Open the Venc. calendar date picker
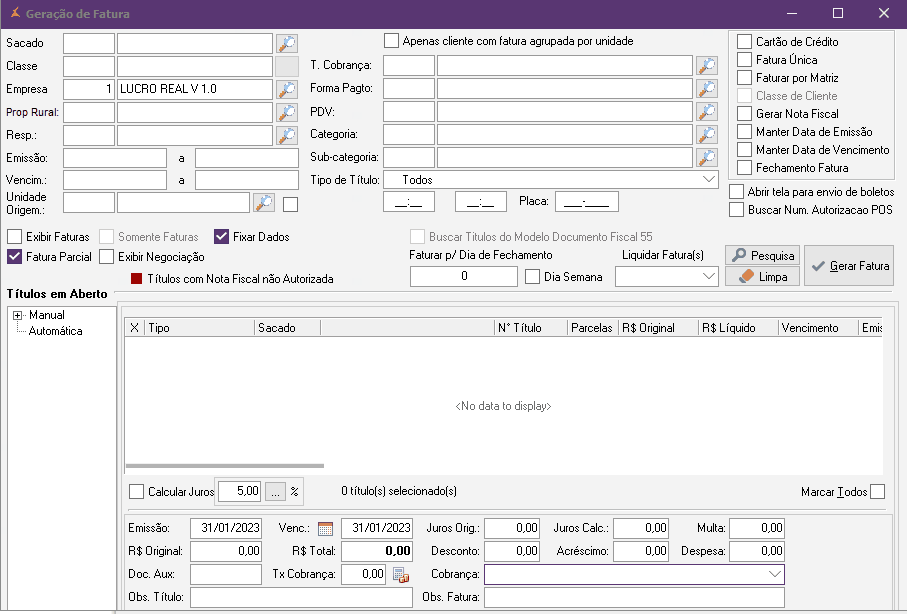The width and height of the screenshot is (907, 614). (x=325, y=528)
